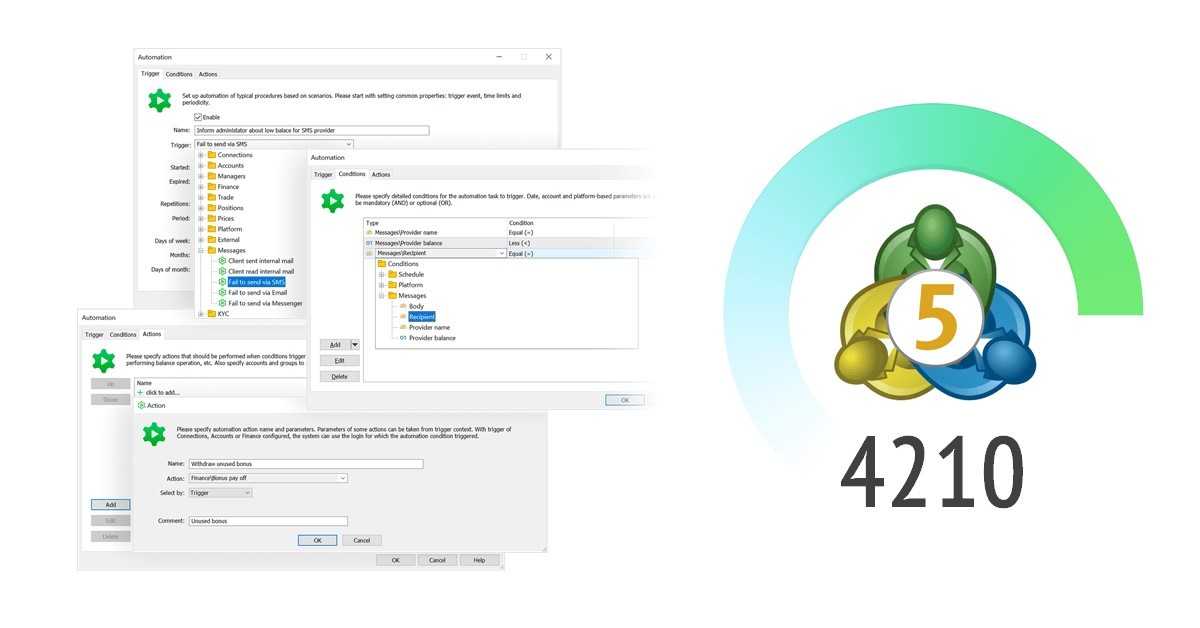Click the green plus 'click to add' icon

click(x=140, y=393)
